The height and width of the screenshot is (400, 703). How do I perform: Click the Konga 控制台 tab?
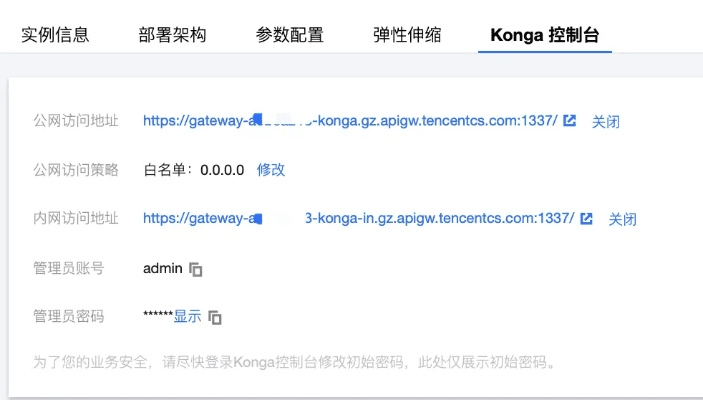pos(544,35)
